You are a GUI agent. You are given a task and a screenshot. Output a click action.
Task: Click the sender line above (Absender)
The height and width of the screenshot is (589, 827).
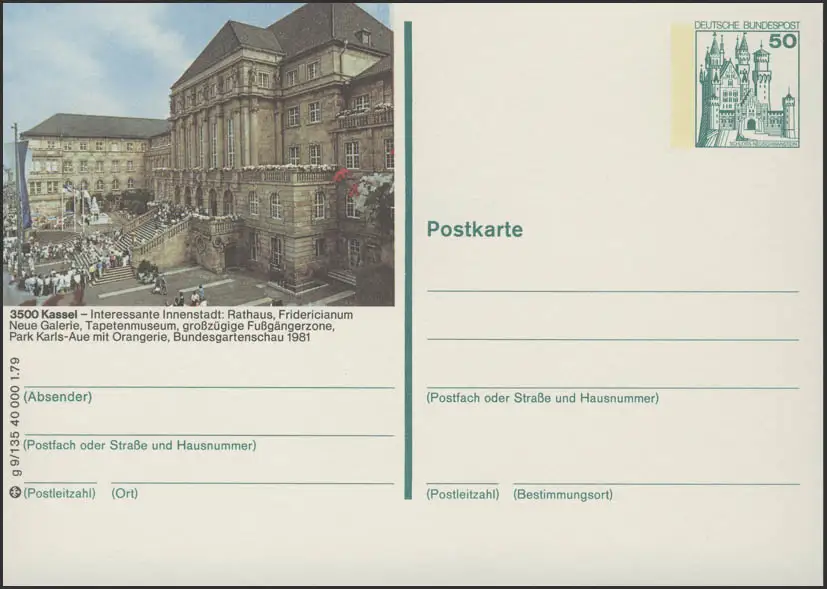tap(208, 387)
